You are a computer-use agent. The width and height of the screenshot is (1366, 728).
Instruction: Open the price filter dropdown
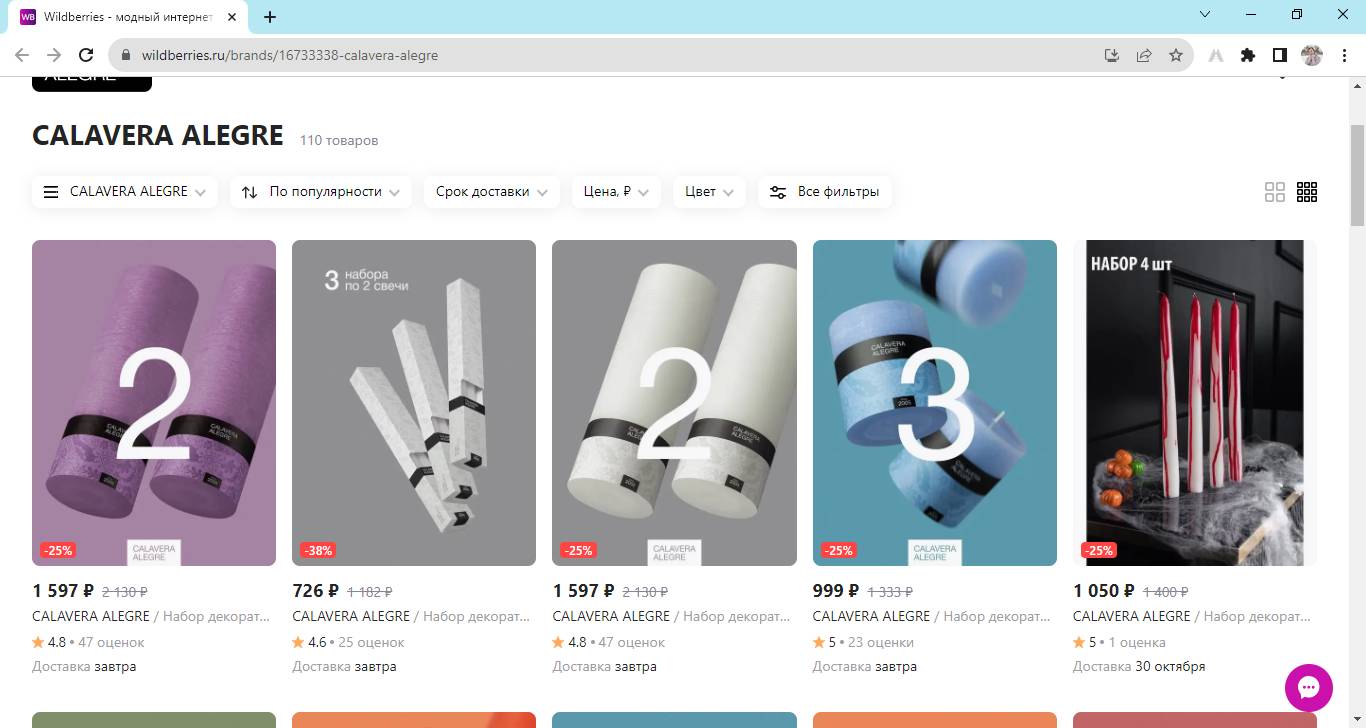click(x=616, y=192)
